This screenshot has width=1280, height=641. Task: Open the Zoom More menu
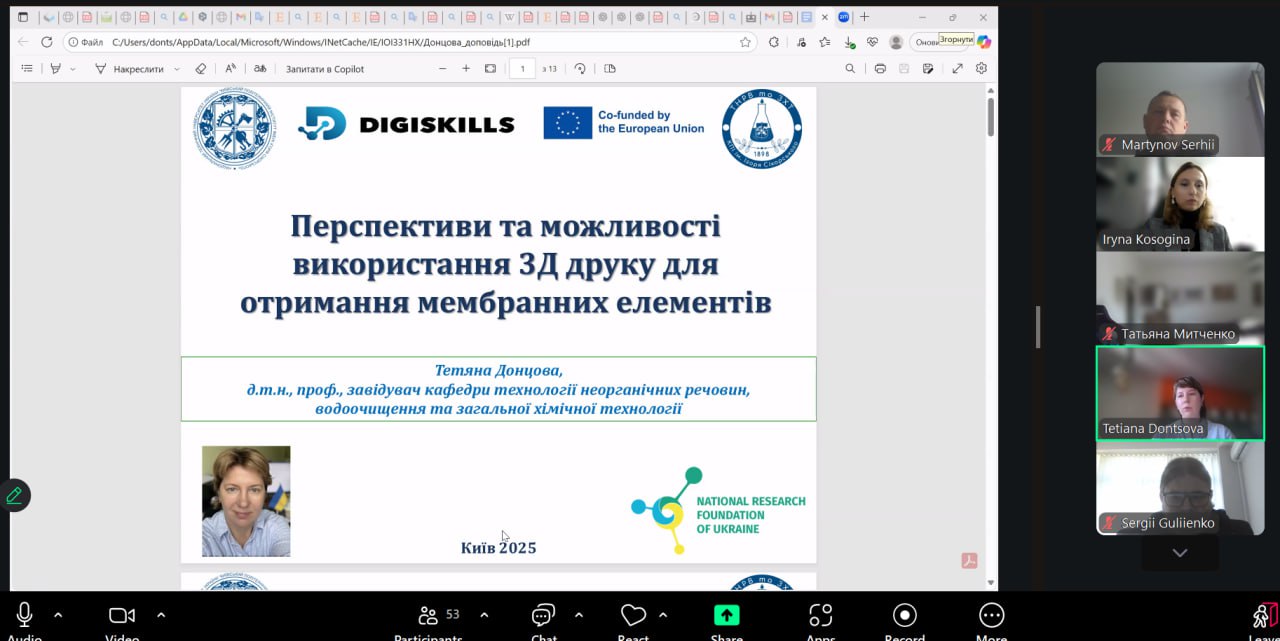(991, 615)
